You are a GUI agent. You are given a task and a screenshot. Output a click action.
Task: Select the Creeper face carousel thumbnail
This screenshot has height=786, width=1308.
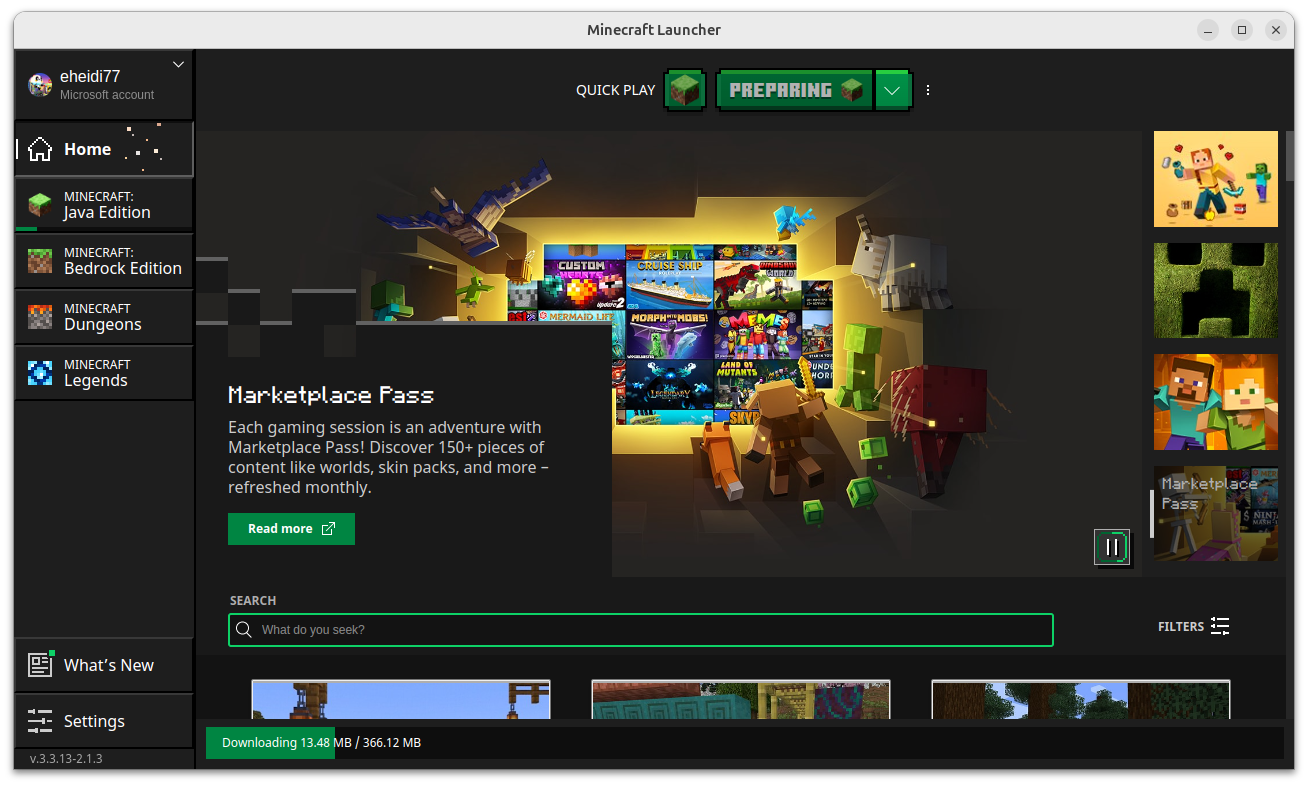point(1215,290)
